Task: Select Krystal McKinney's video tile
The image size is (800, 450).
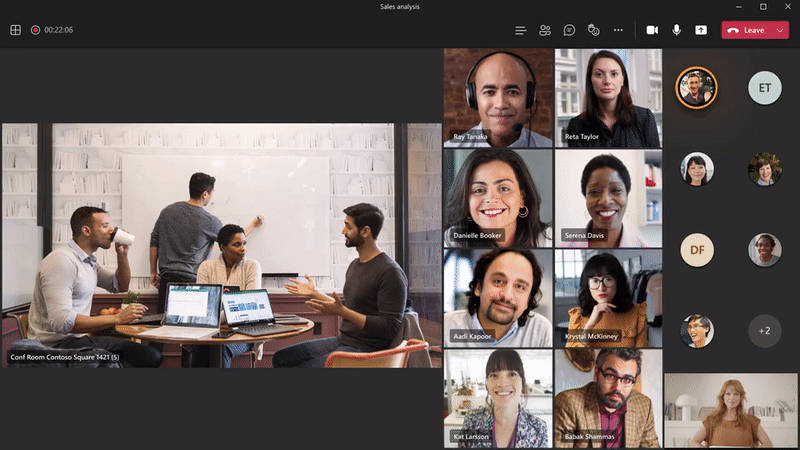Action: tap(608, 298)
